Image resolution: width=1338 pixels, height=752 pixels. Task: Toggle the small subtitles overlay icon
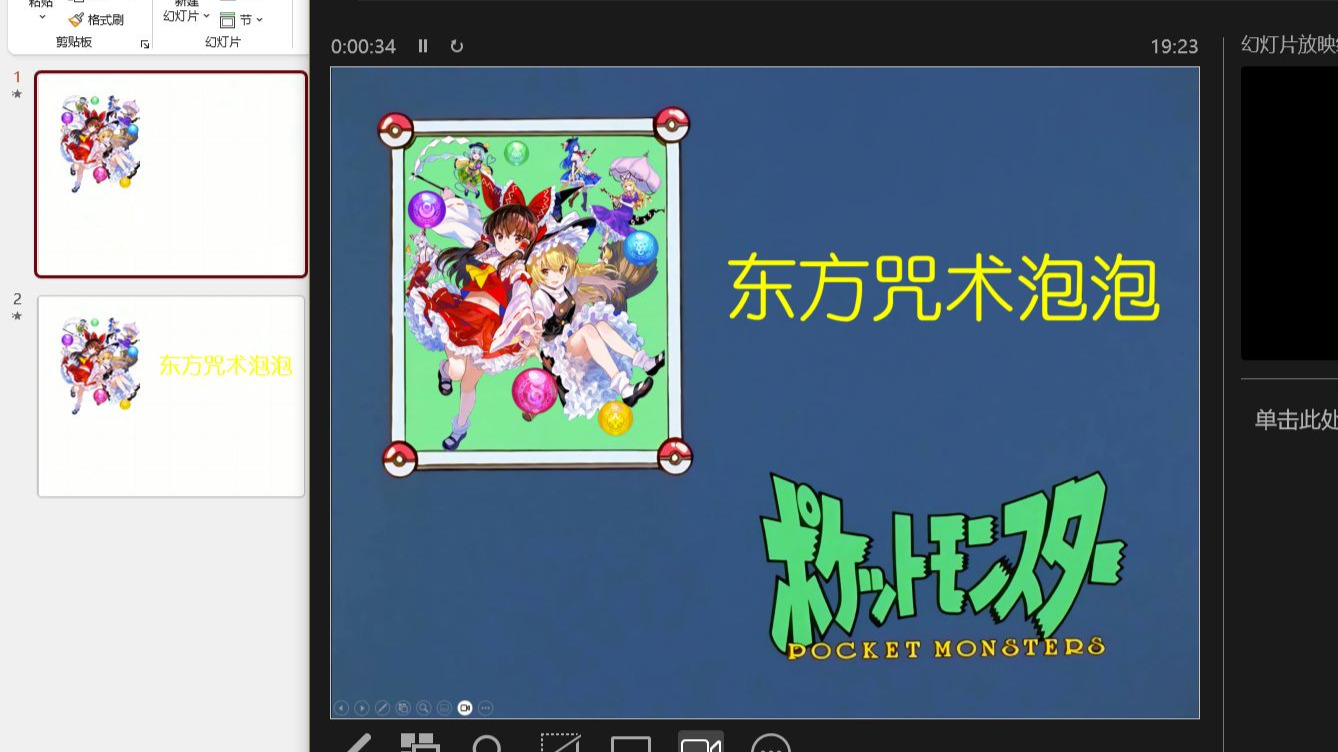pyautogui.click(x=444, y=708)
